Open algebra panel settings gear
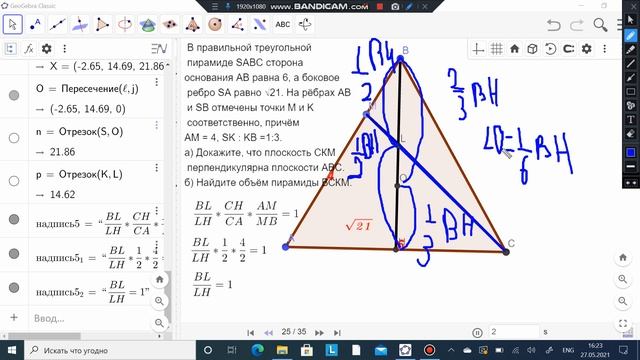Viewport: 640px width, 360px height. pos(47,49)
